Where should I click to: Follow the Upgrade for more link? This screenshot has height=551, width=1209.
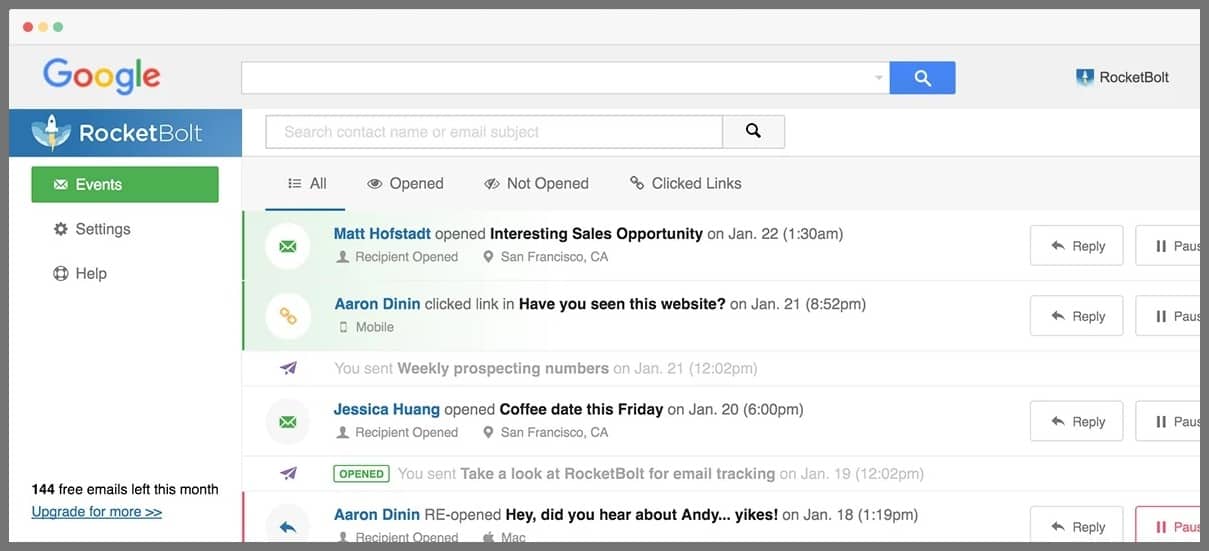point(97,512)
